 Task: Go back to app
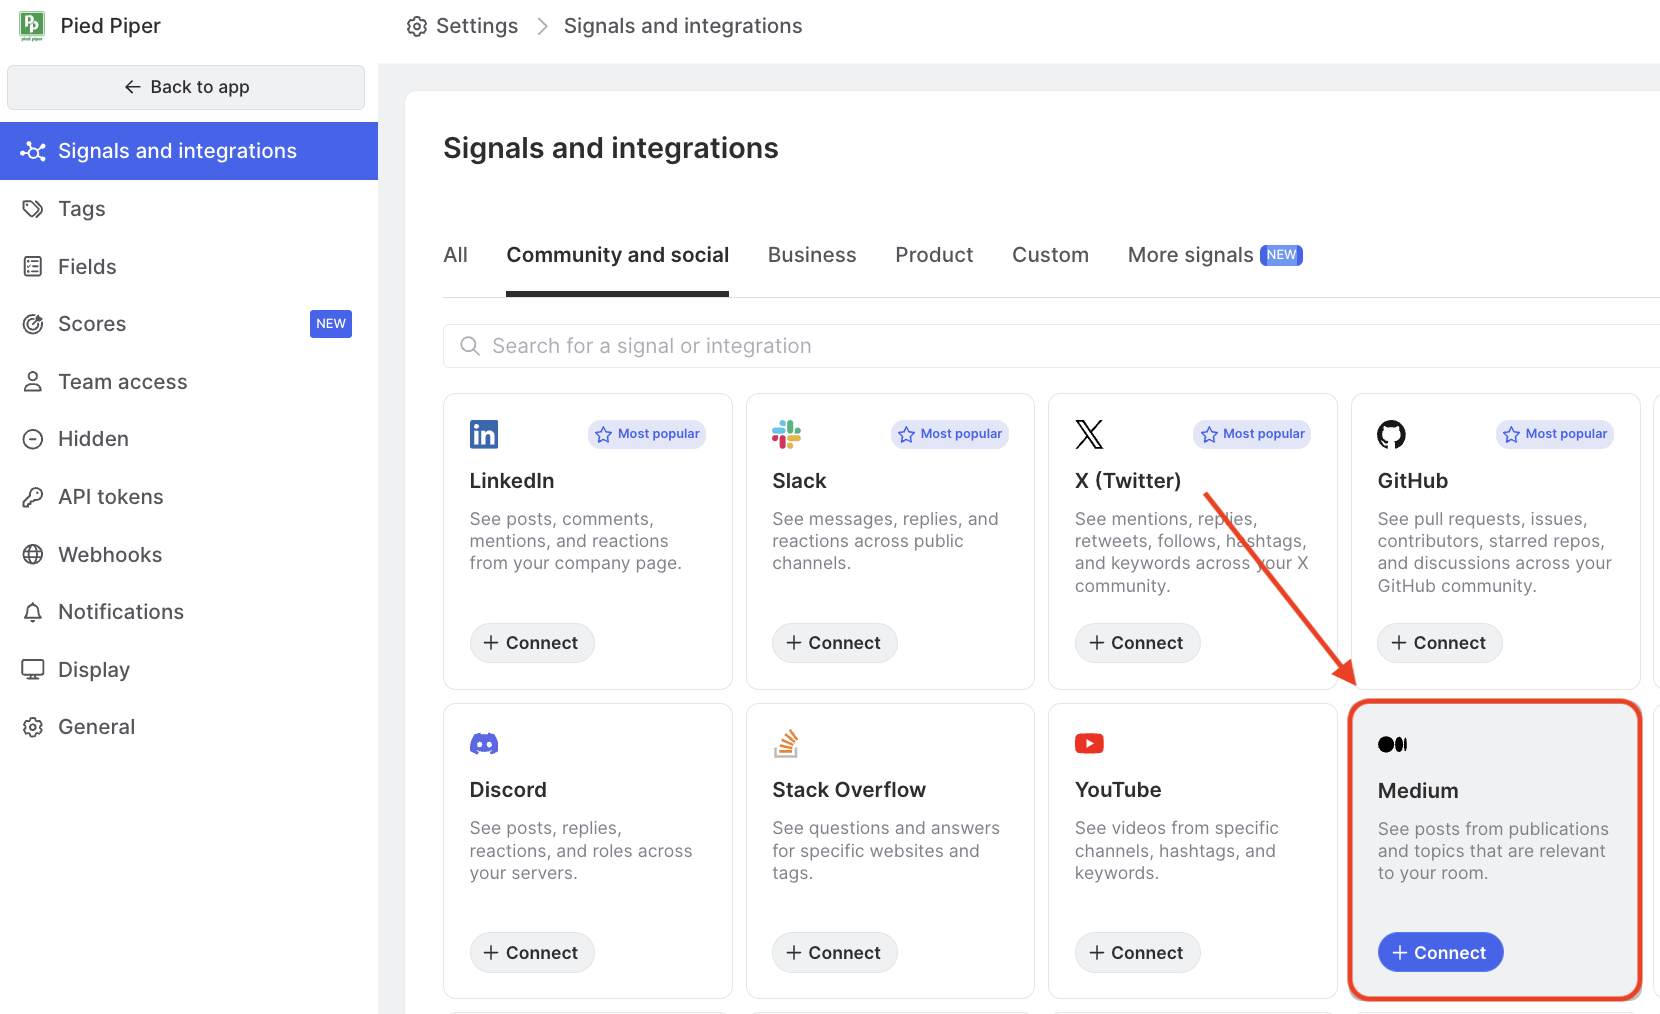click(186, 87)
